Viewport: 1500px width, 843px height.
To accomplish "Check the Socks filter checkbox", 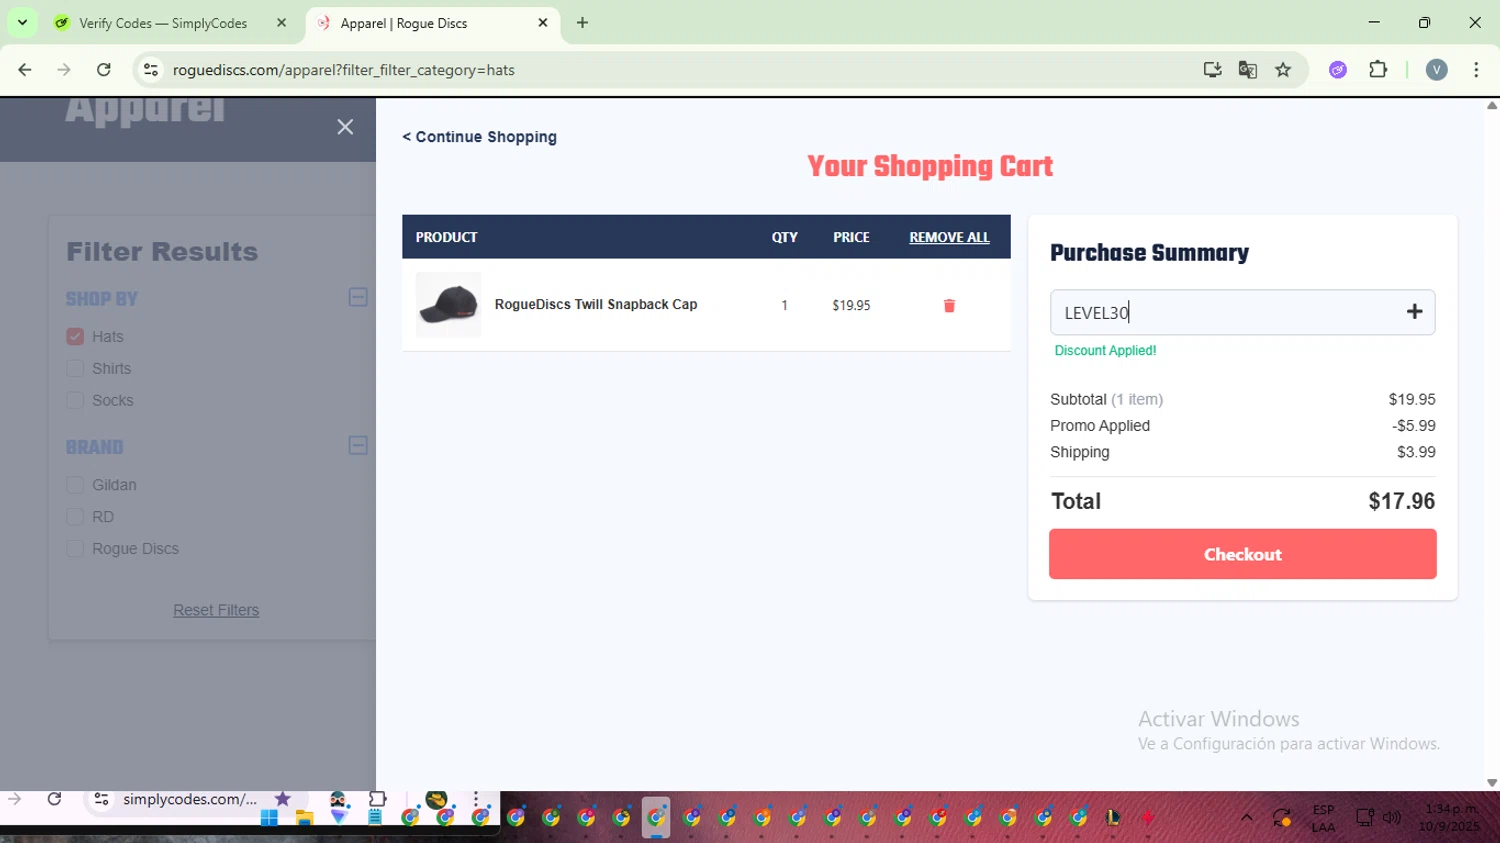I will 75,400.
